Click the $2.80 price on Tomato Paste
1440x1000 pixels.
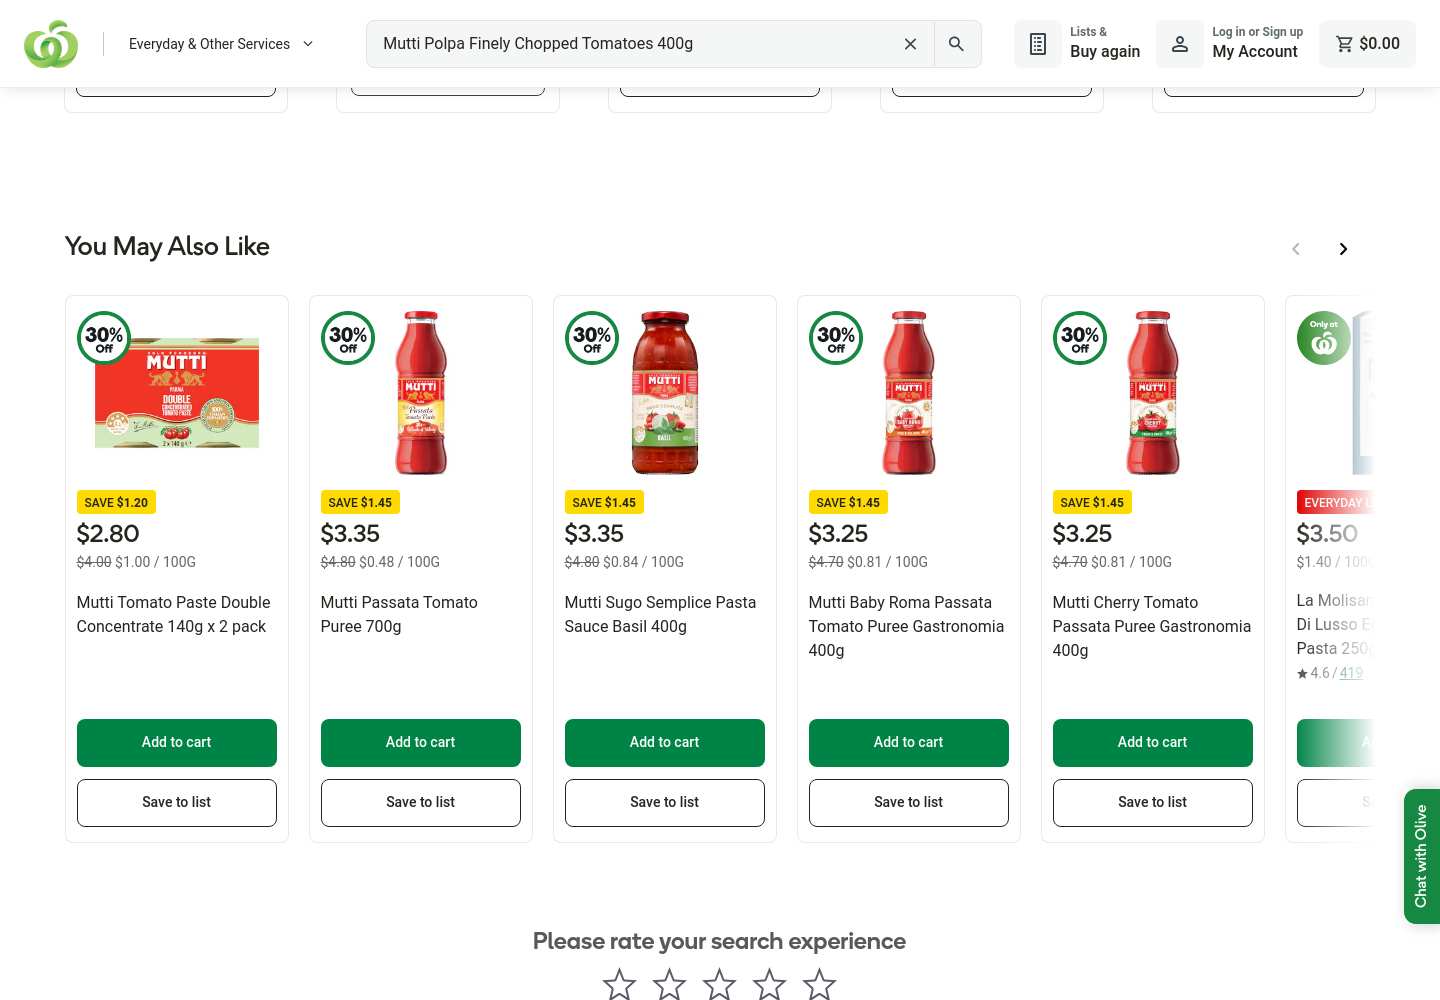pos(108,534)
